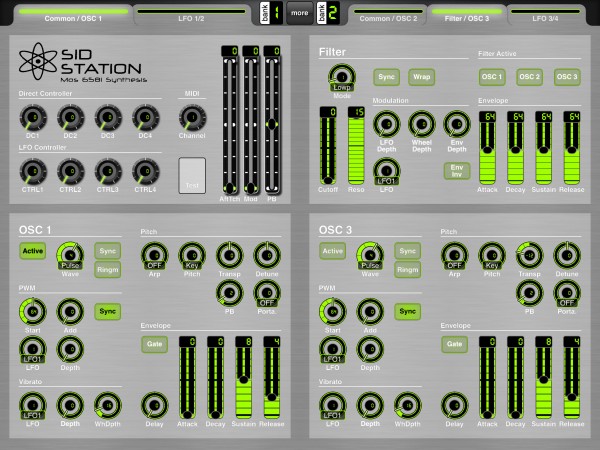Viewport: 600px width, 450px height.
Task: Click the Filter Wheel Depth knob
Action: click(x=422, y=124)
